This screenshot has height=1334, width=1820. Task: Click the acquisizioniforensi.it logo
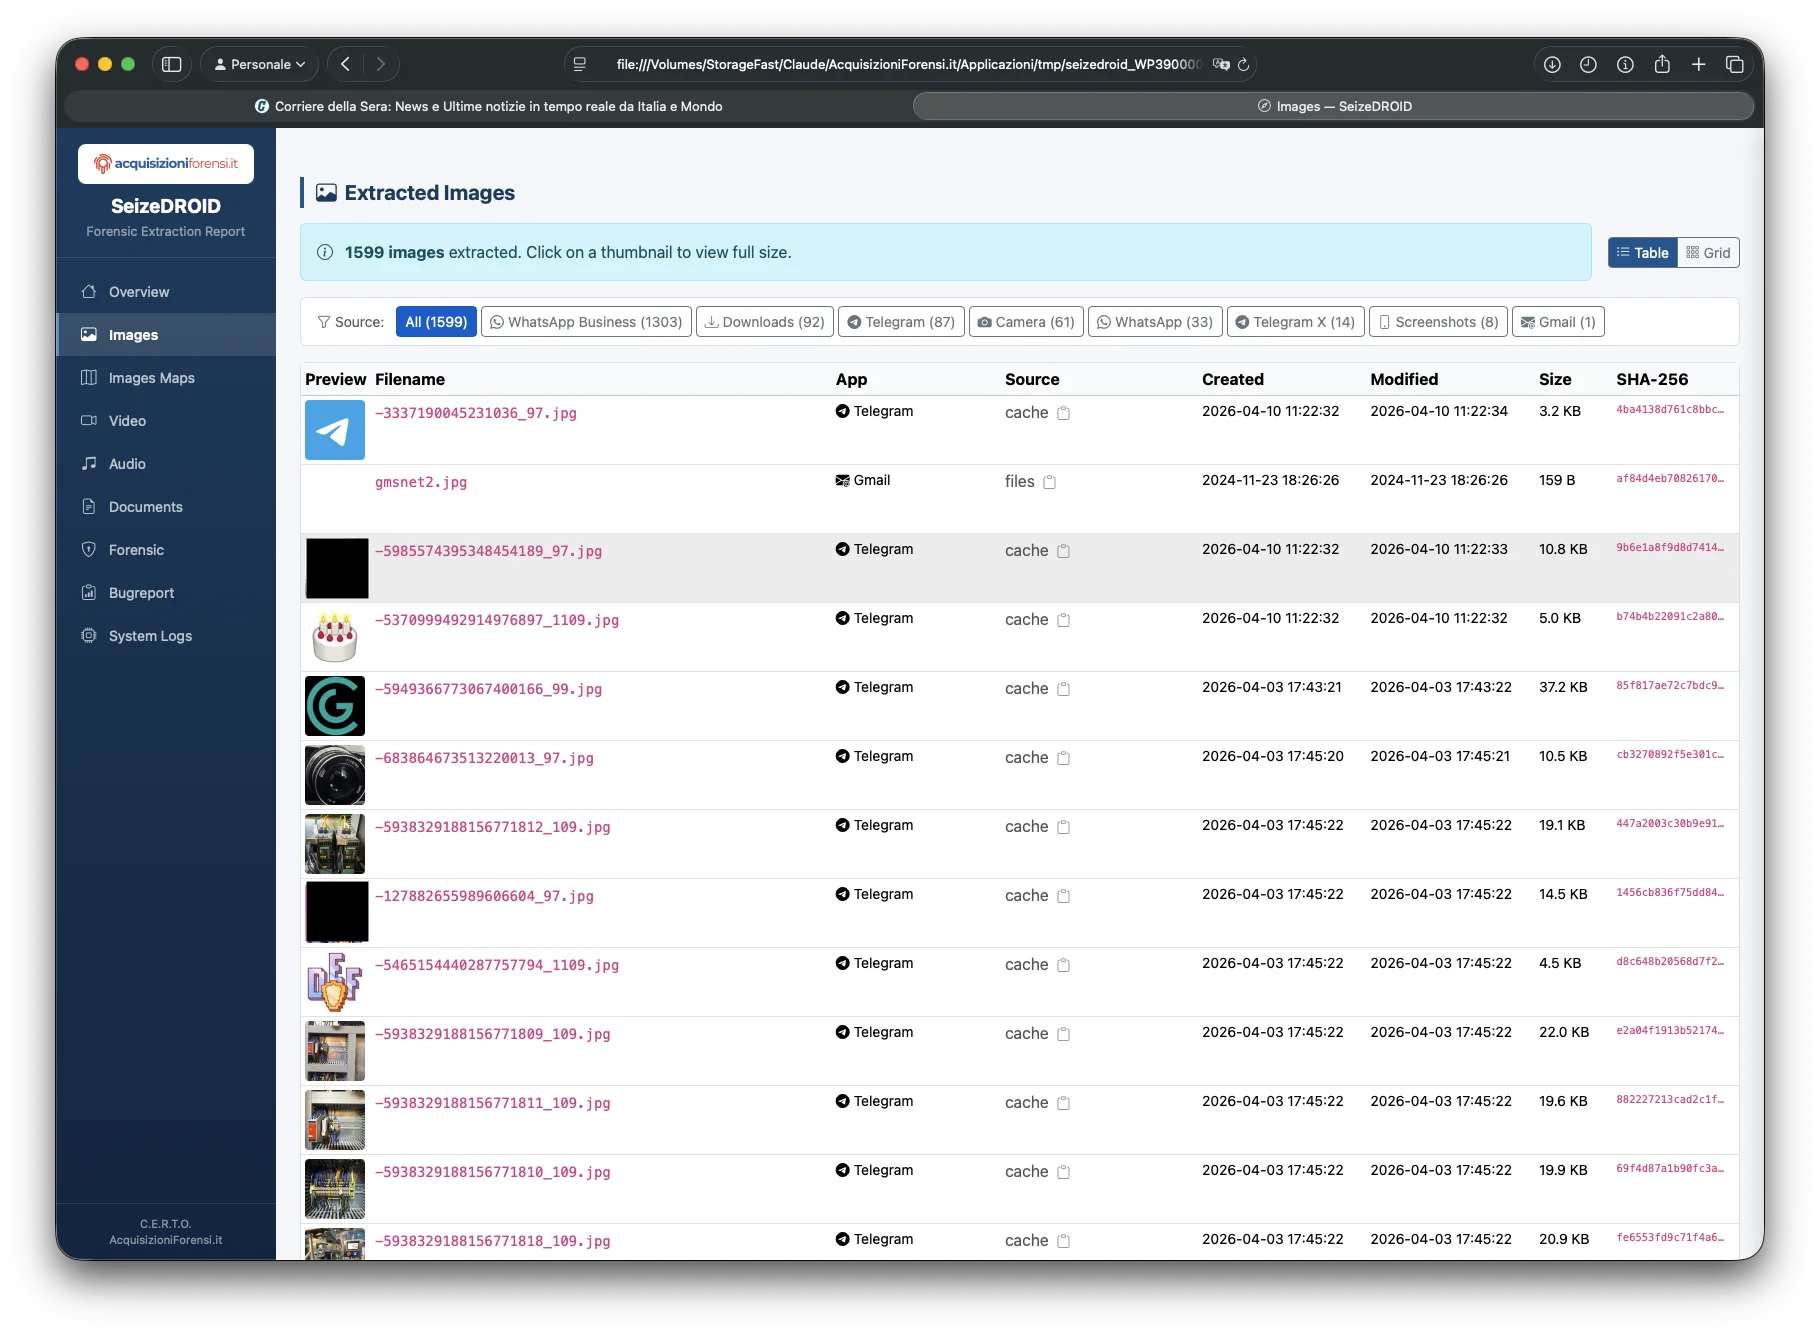point(166,163)
